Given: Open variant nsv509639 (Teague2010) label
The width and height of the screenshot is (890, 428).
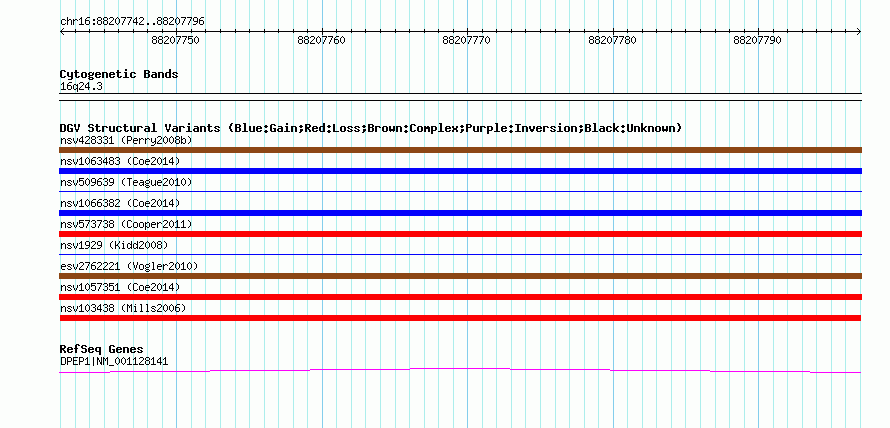Looking at the screenshot, I should coord(125,182).
